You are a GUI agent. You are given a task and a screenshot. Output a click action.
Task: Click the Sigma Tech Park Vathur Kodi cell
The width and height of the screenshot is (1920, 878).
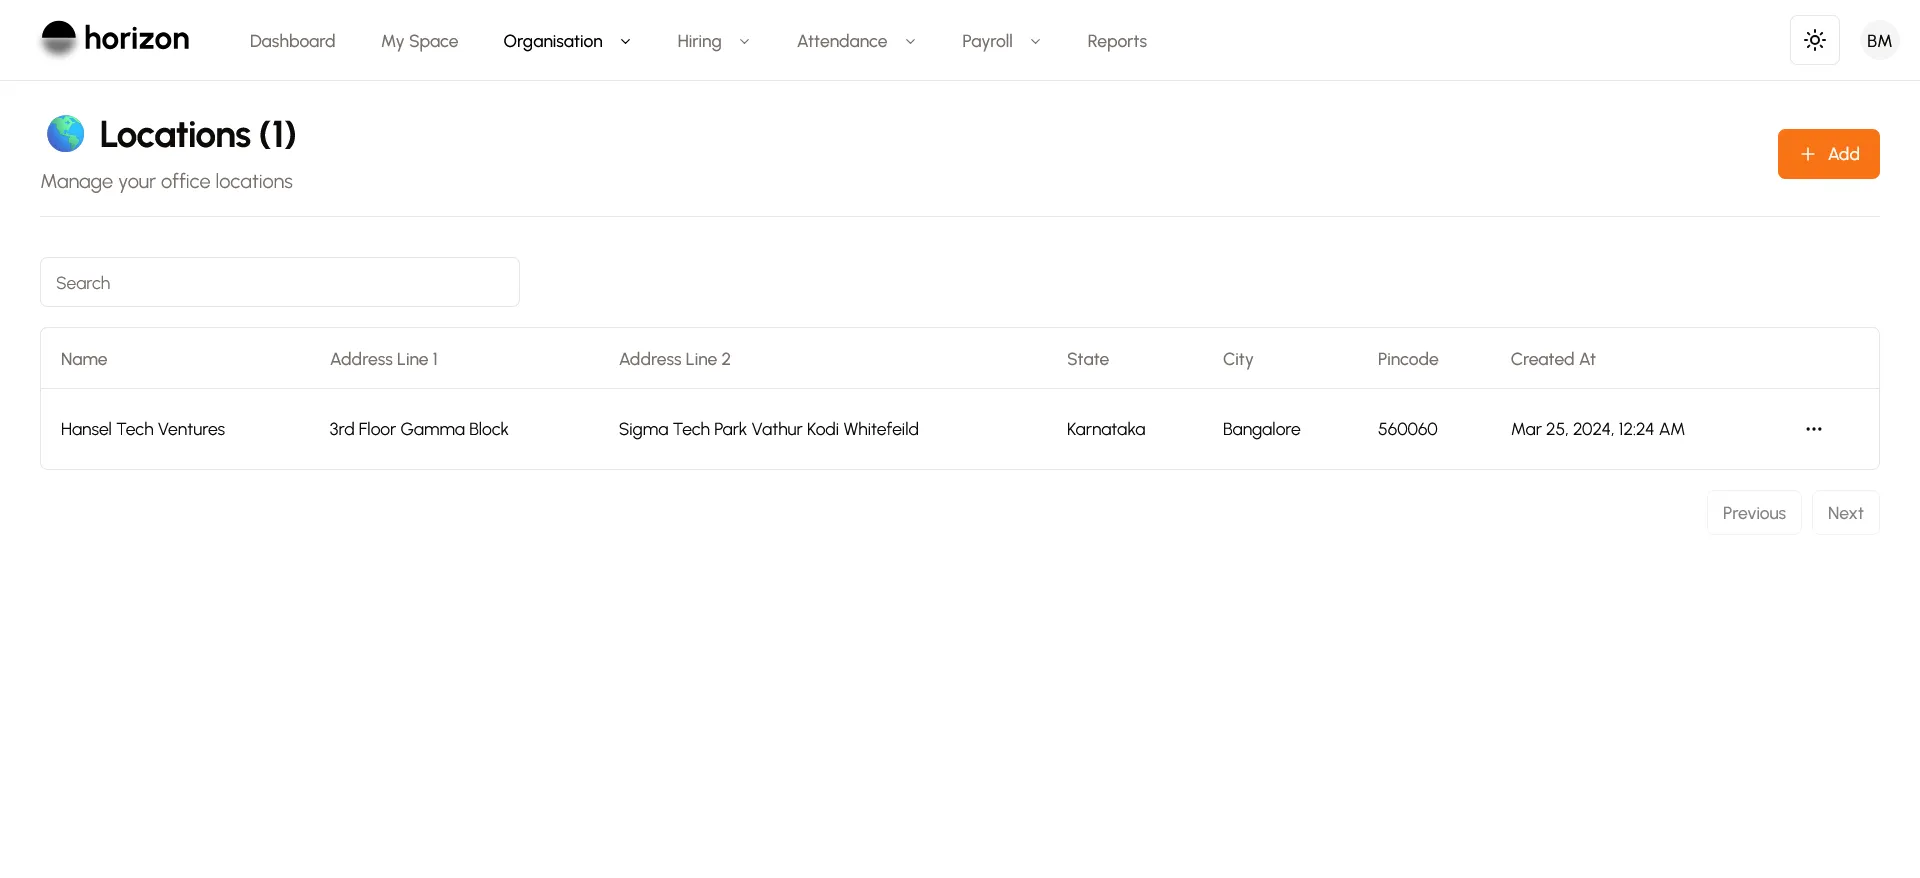click(x=768, y=429)
